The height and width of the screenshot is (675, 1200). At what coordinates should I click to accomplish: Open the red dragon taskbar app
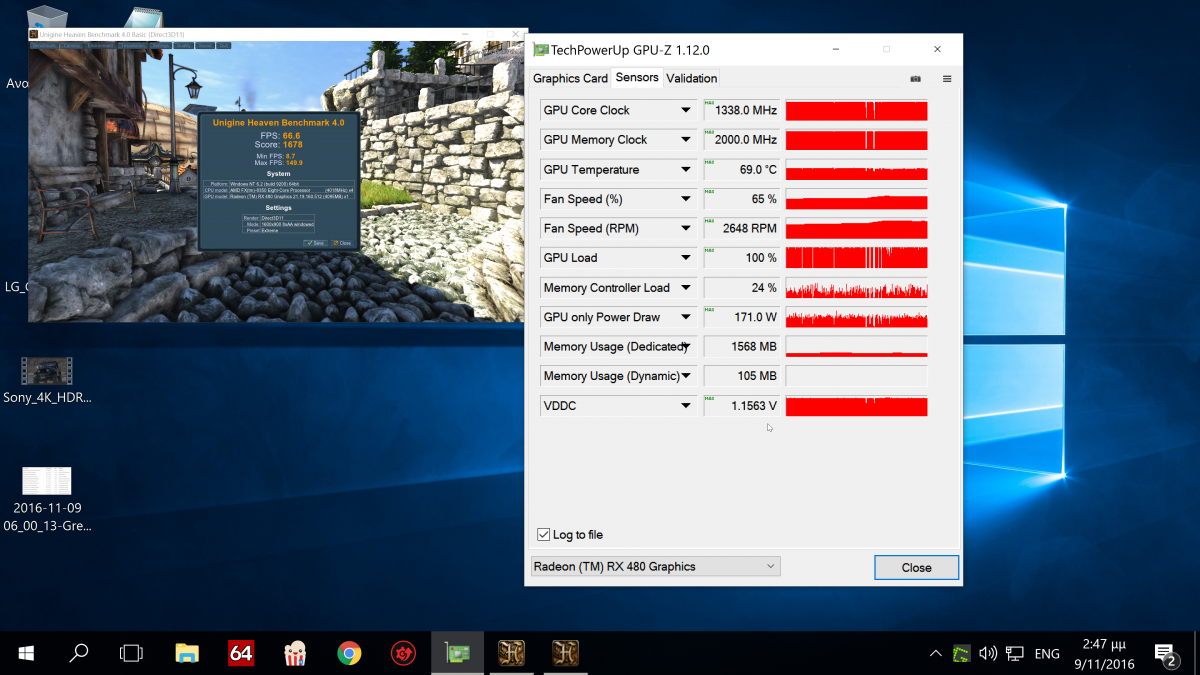[403, 653]
